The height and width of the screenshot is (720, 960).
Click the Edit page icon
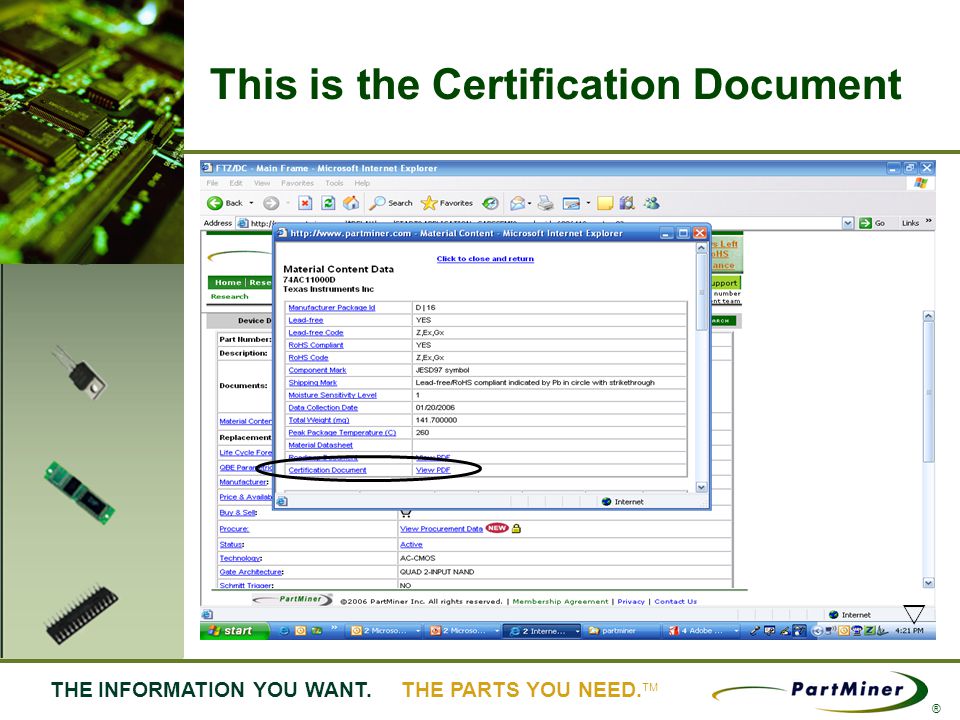pyautogui.click(x=571, y=203)
